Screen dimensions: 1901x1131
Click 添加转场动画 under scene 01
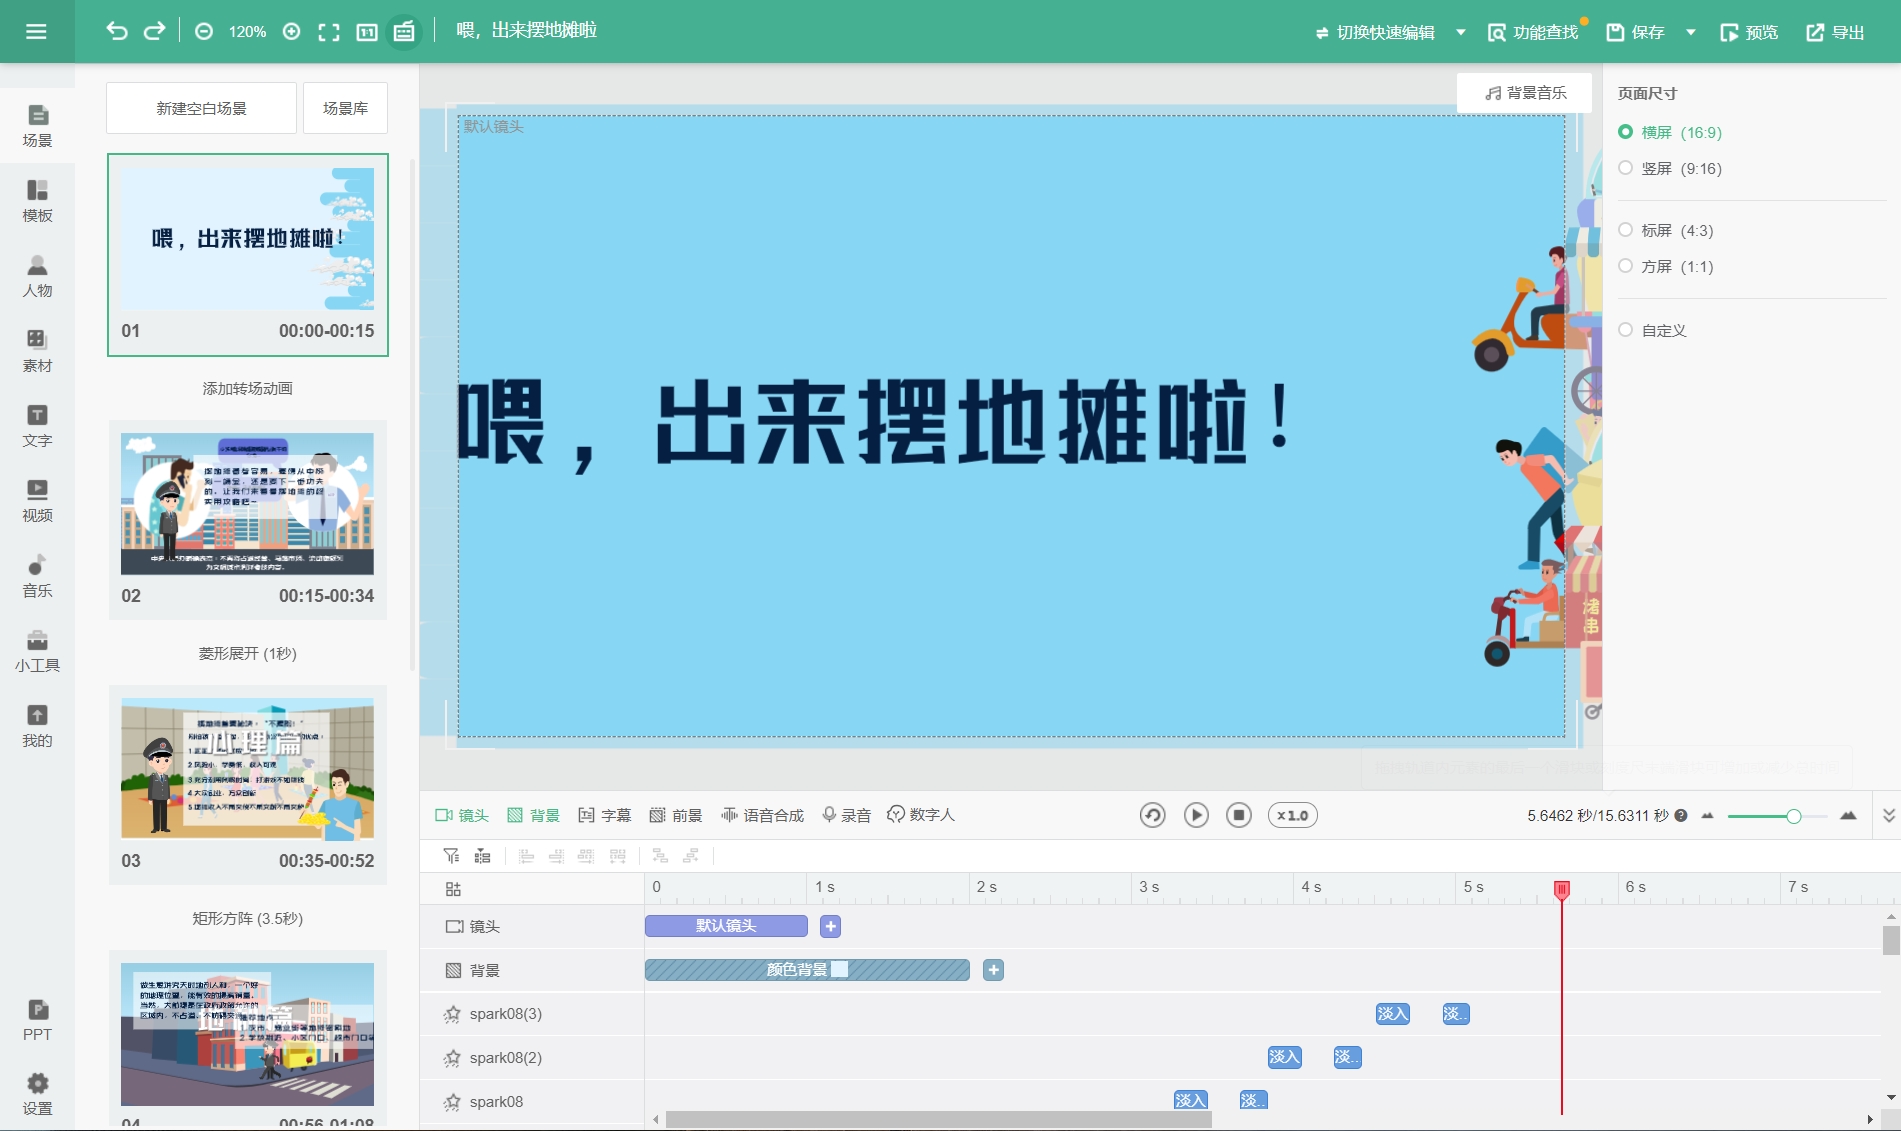tap(247, 388)
